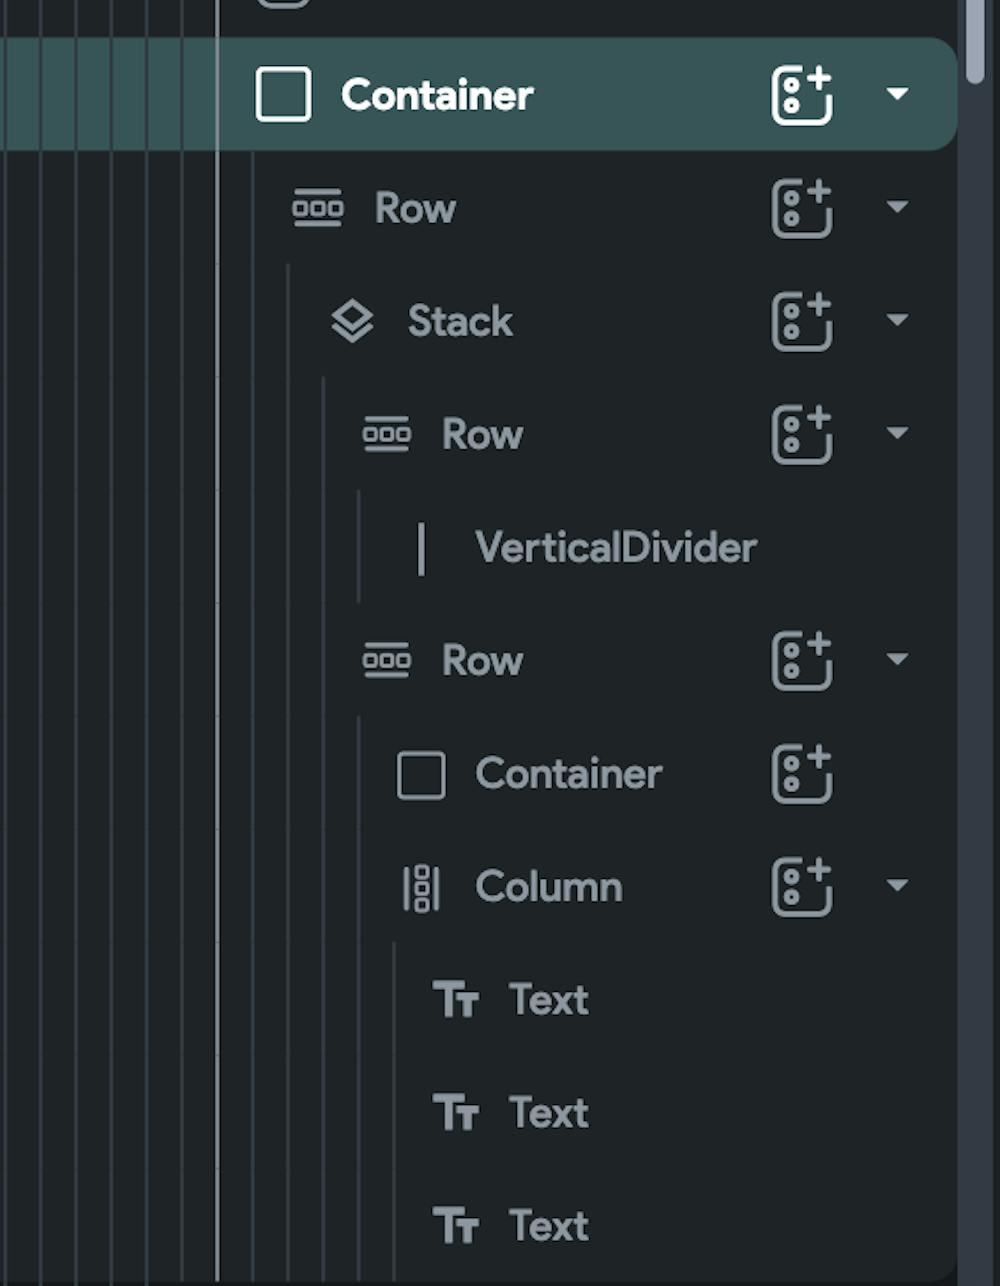Click square icon of the selected Container

pos(283,95)
